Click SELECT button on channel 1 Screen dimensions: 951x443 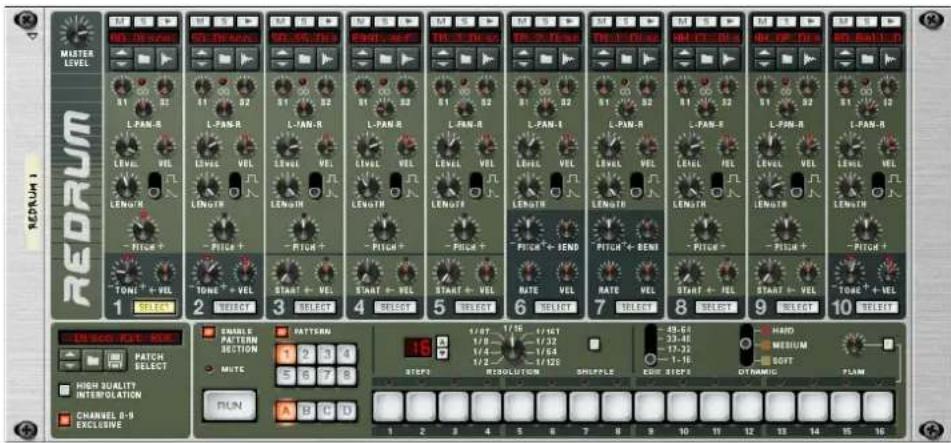tap(154, 308)
